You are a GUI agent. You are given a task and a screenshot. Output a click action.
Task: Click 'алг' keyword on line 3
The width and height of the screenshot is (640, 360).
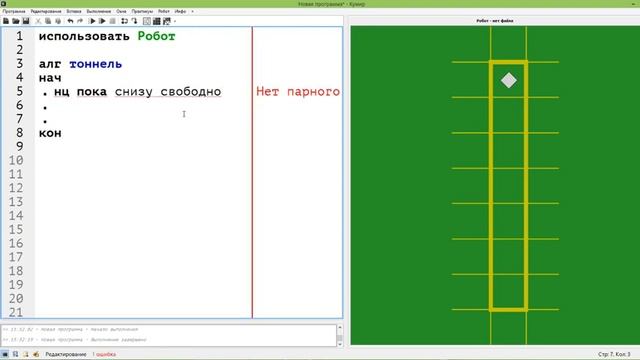click(50, 64)
